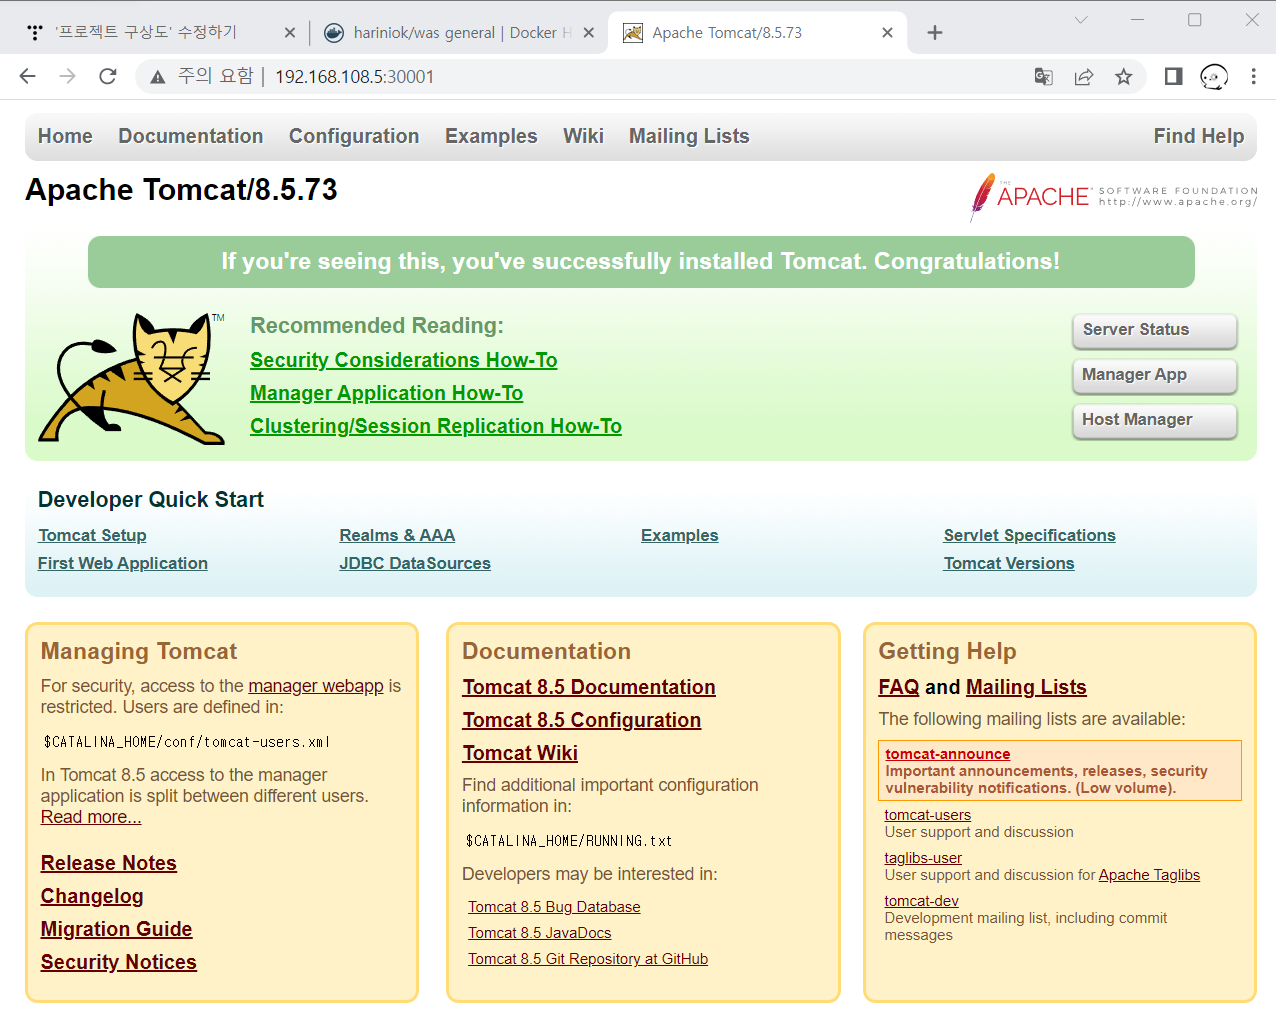Open the Security Notices link
This screenshot has width=1276, height=1026.
pyautogui.click(x=119, y=962)
